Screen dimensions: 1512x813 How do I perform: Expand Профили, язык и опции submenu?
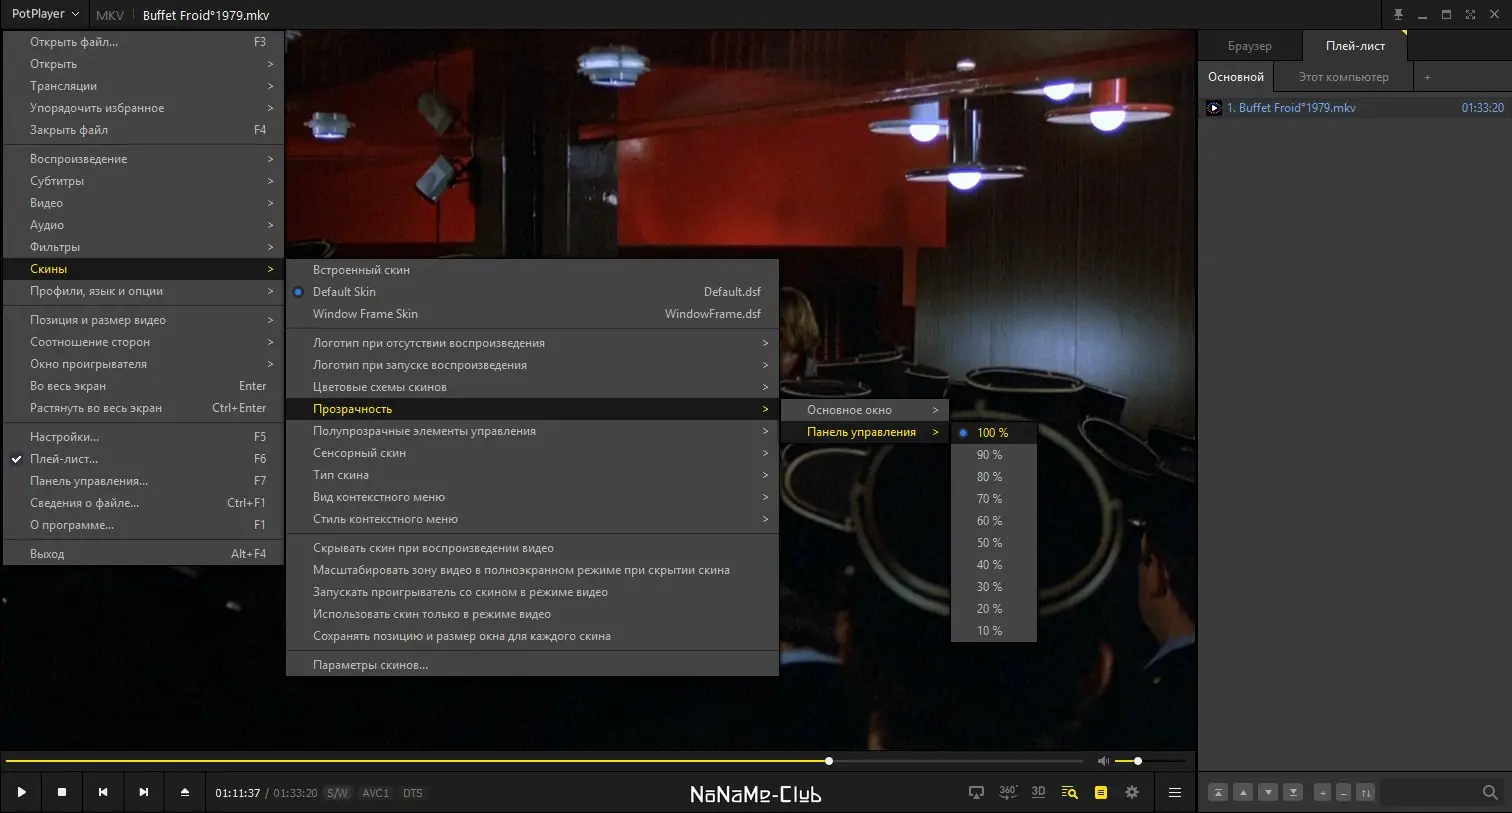[x=143, y=291]
